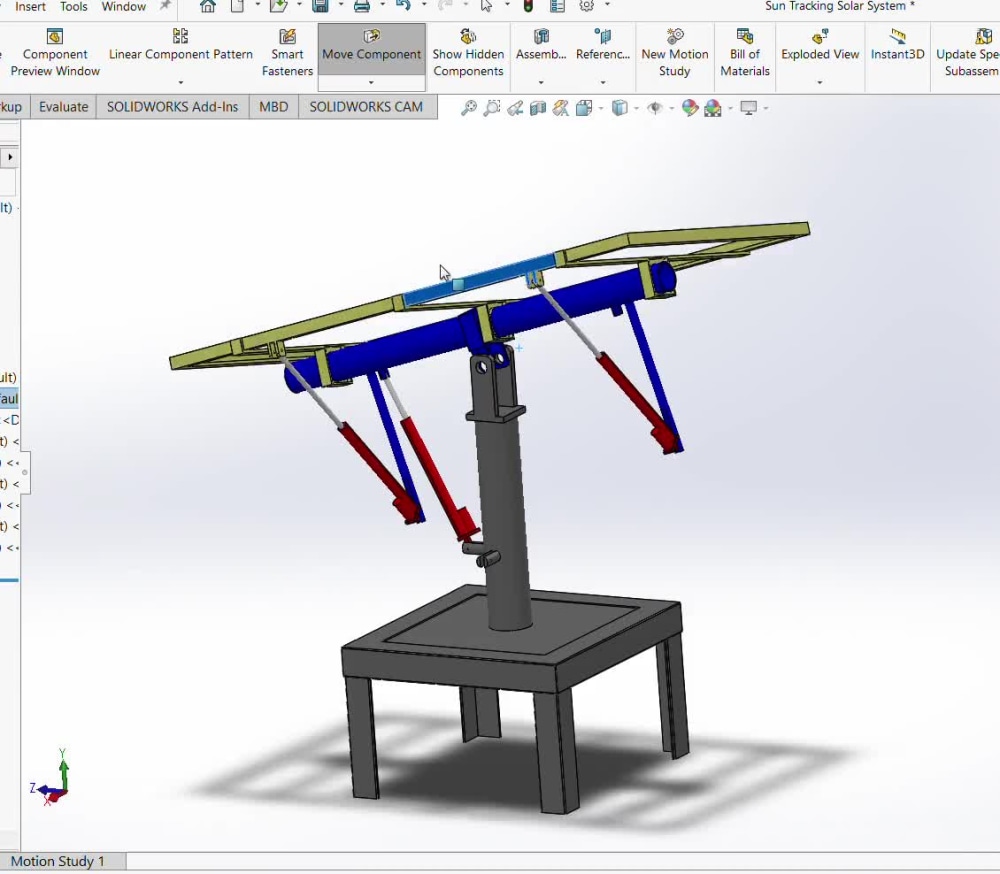Create a New Motion Study
Image resolution: width=1000 pixels, height=874 pixels.
[x=675, y=52]
